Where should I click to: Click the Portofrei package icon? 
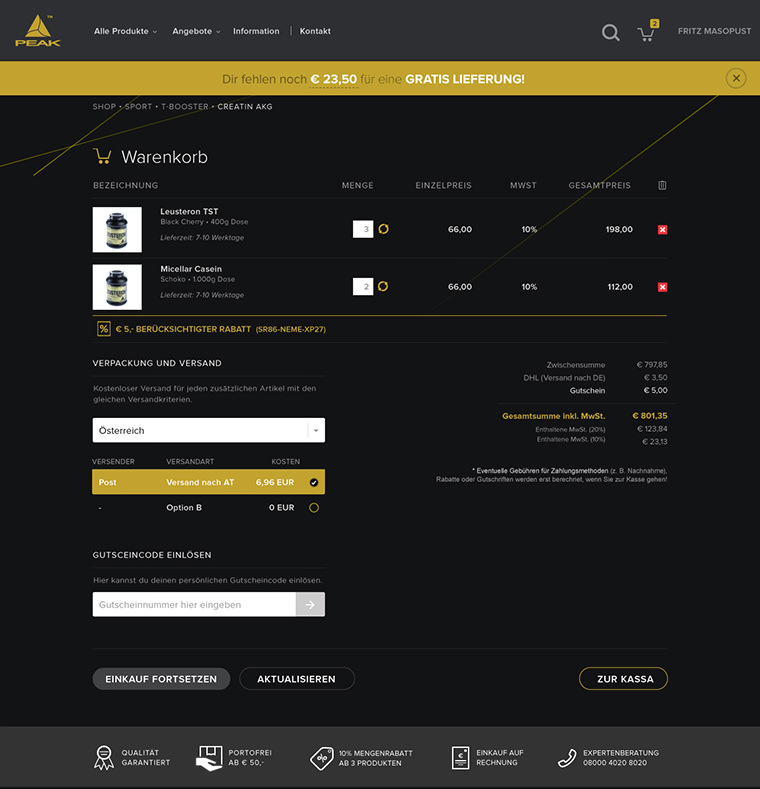[x=209, y=758]
